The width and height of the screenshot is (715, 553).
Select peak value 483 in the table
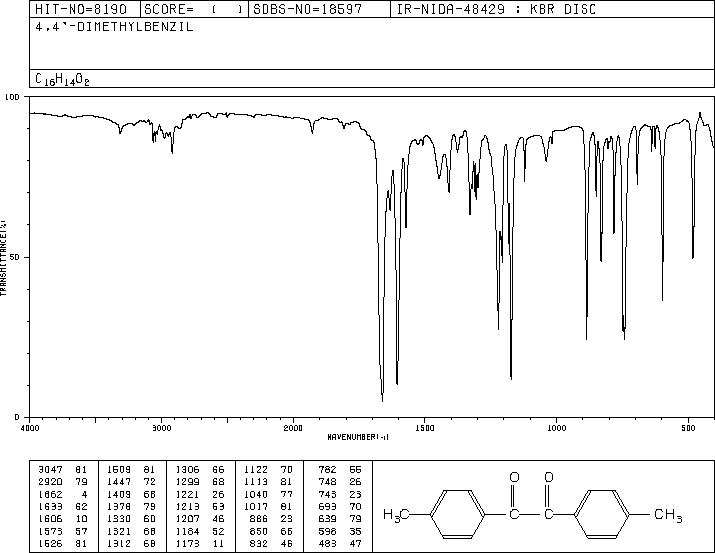click(327, 543)
